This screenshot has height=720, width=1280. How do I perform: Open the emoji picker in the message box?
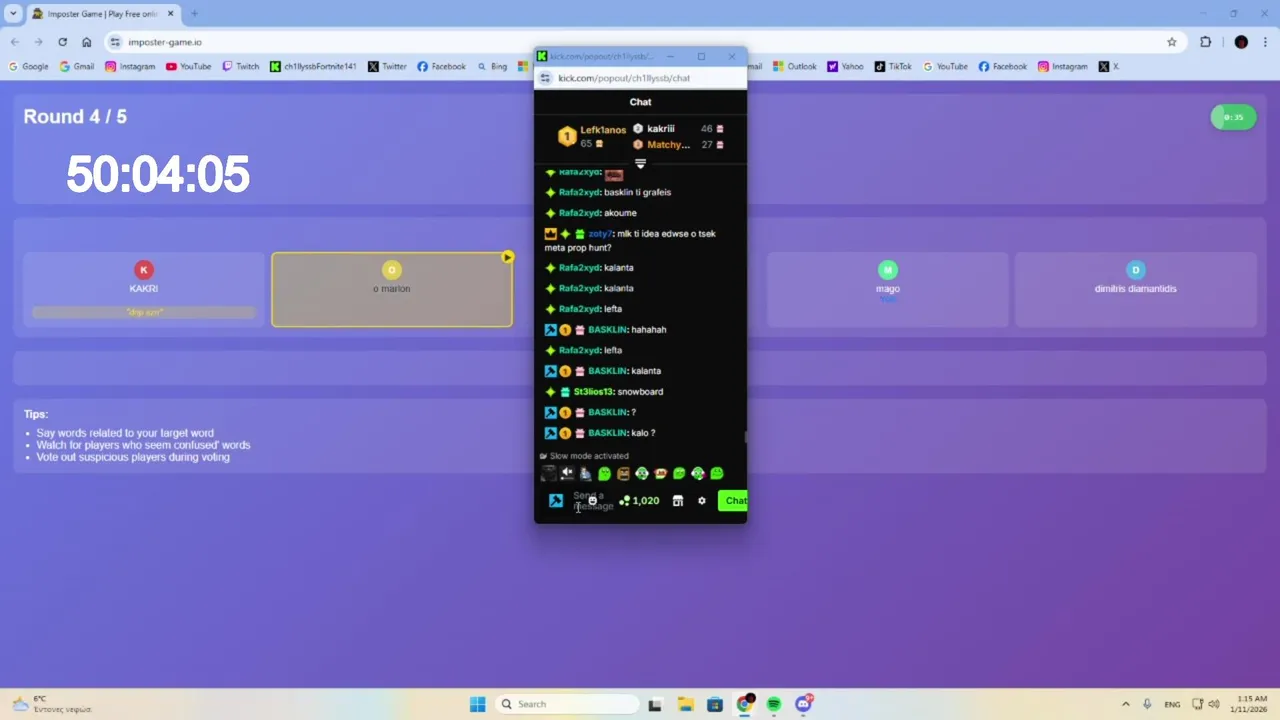pos(593,501)
